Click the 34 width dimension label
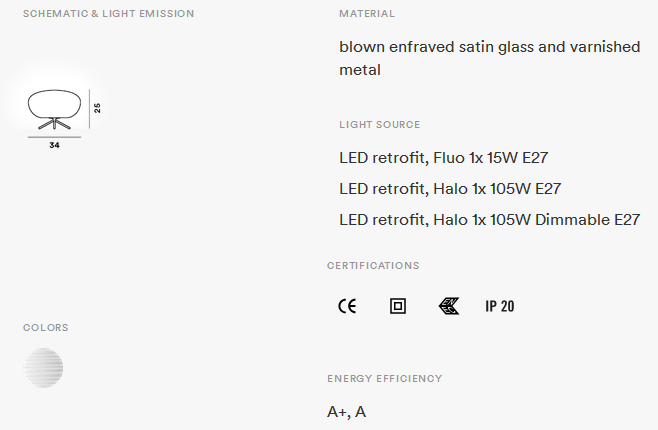Image resolution: width=658 pixels, height=430 pixels. (55, 145)
